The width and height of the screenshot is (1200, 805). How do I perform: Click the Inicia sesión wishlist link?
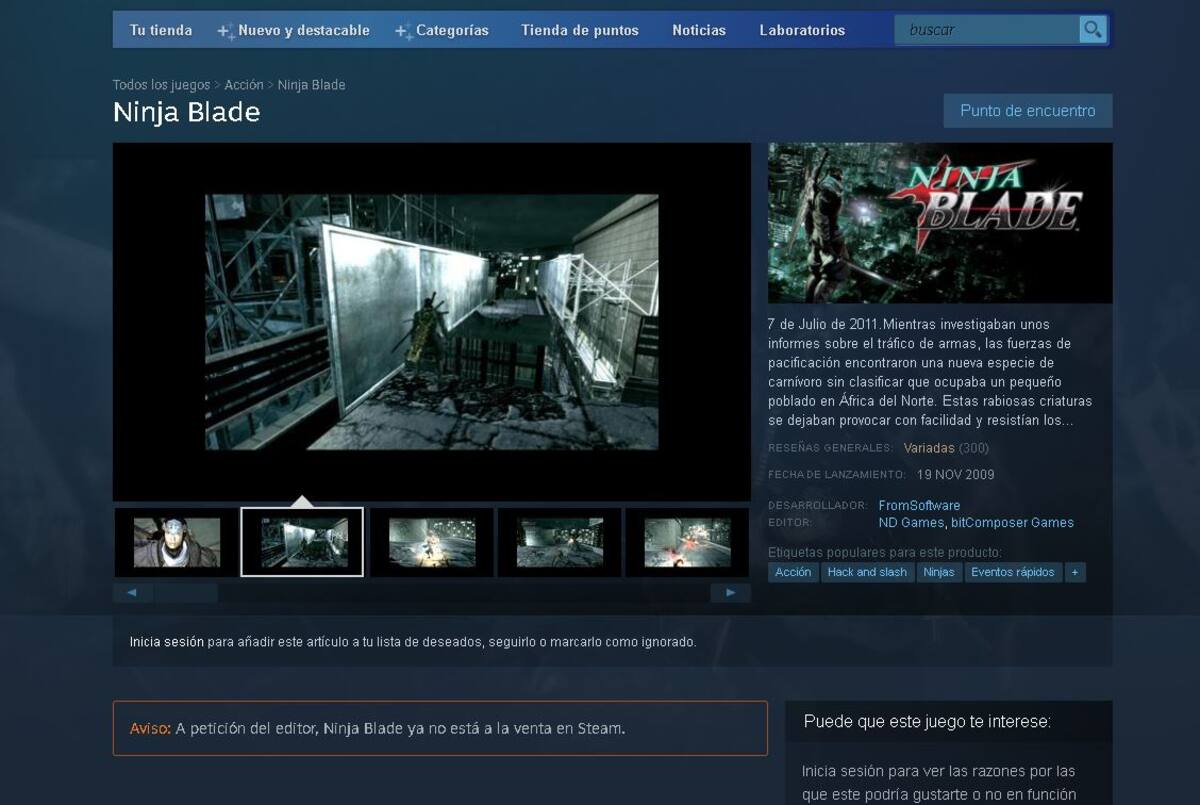[167, 642]
